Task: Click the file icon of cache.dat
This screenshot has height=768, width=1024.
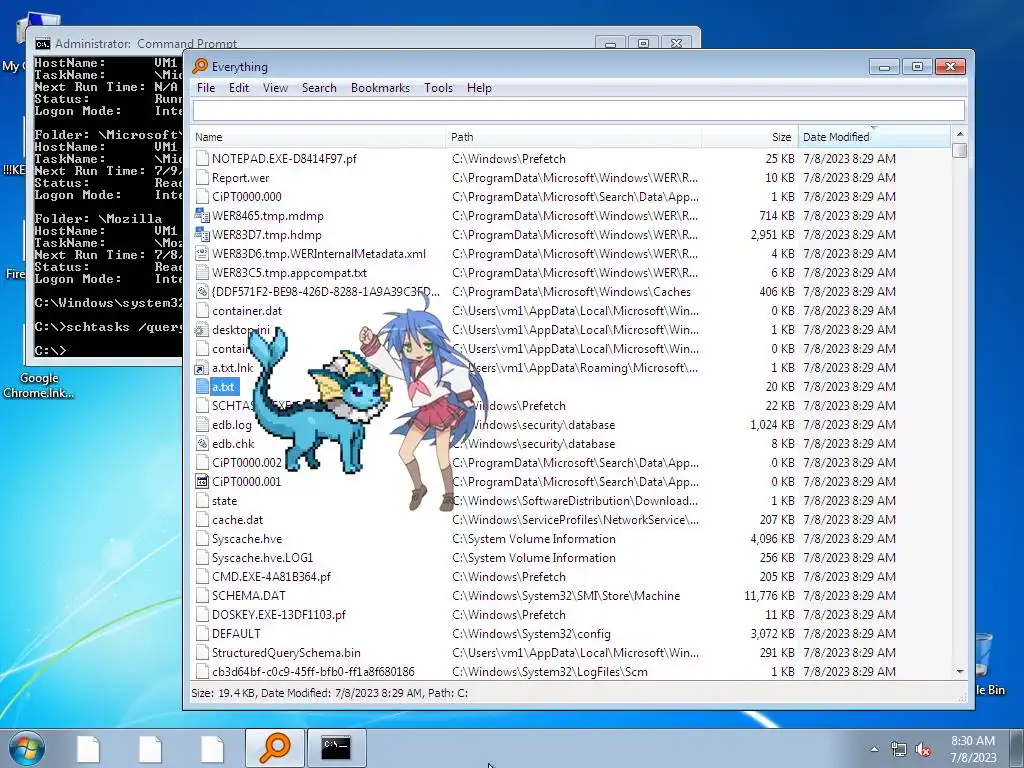Action: (202, 520)
